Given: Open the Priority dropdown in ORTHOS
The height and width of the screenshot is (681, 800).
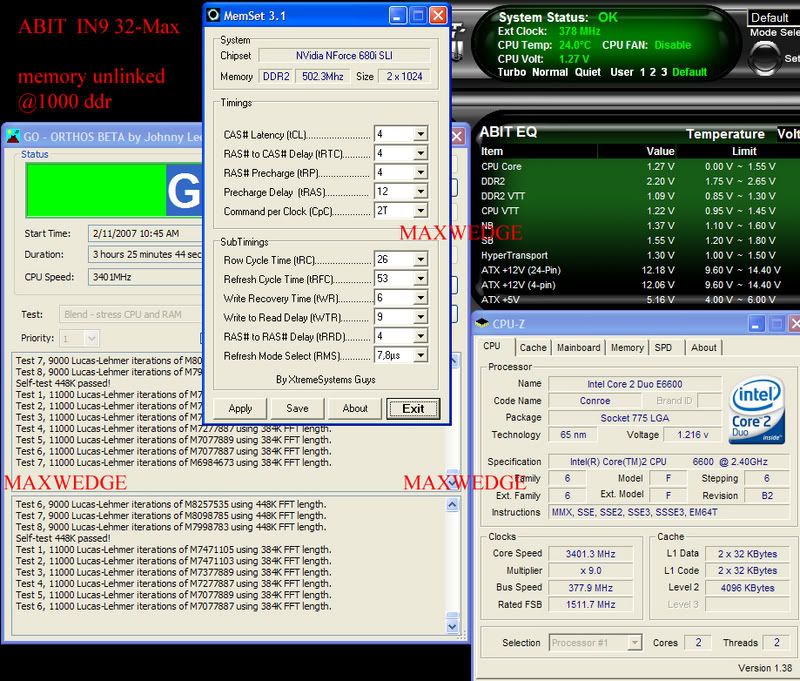Looking at the screenshot, I should click(x=91, y=338).
